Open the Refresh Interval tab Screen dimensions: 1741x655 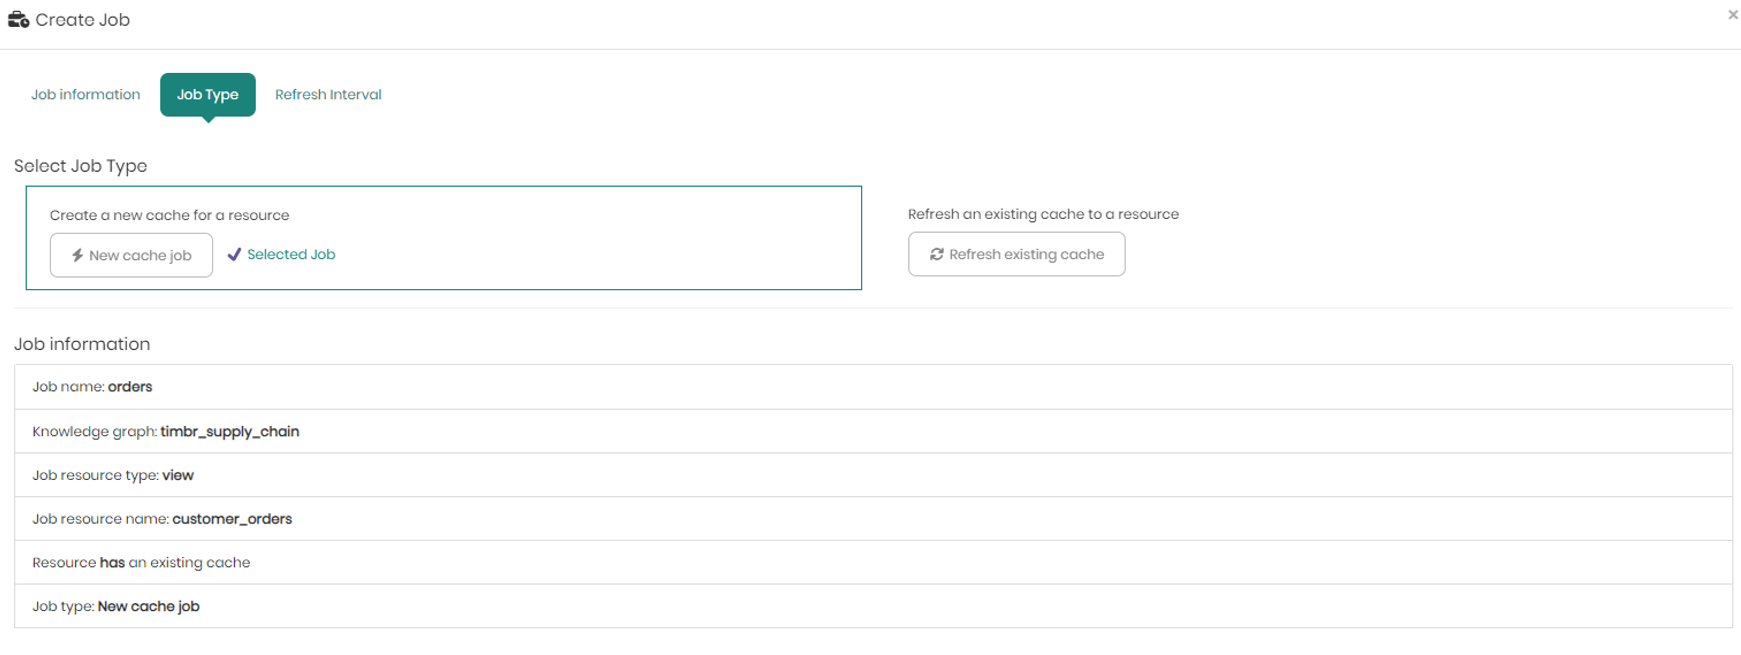pyautogui.click(x=328, y=94)
